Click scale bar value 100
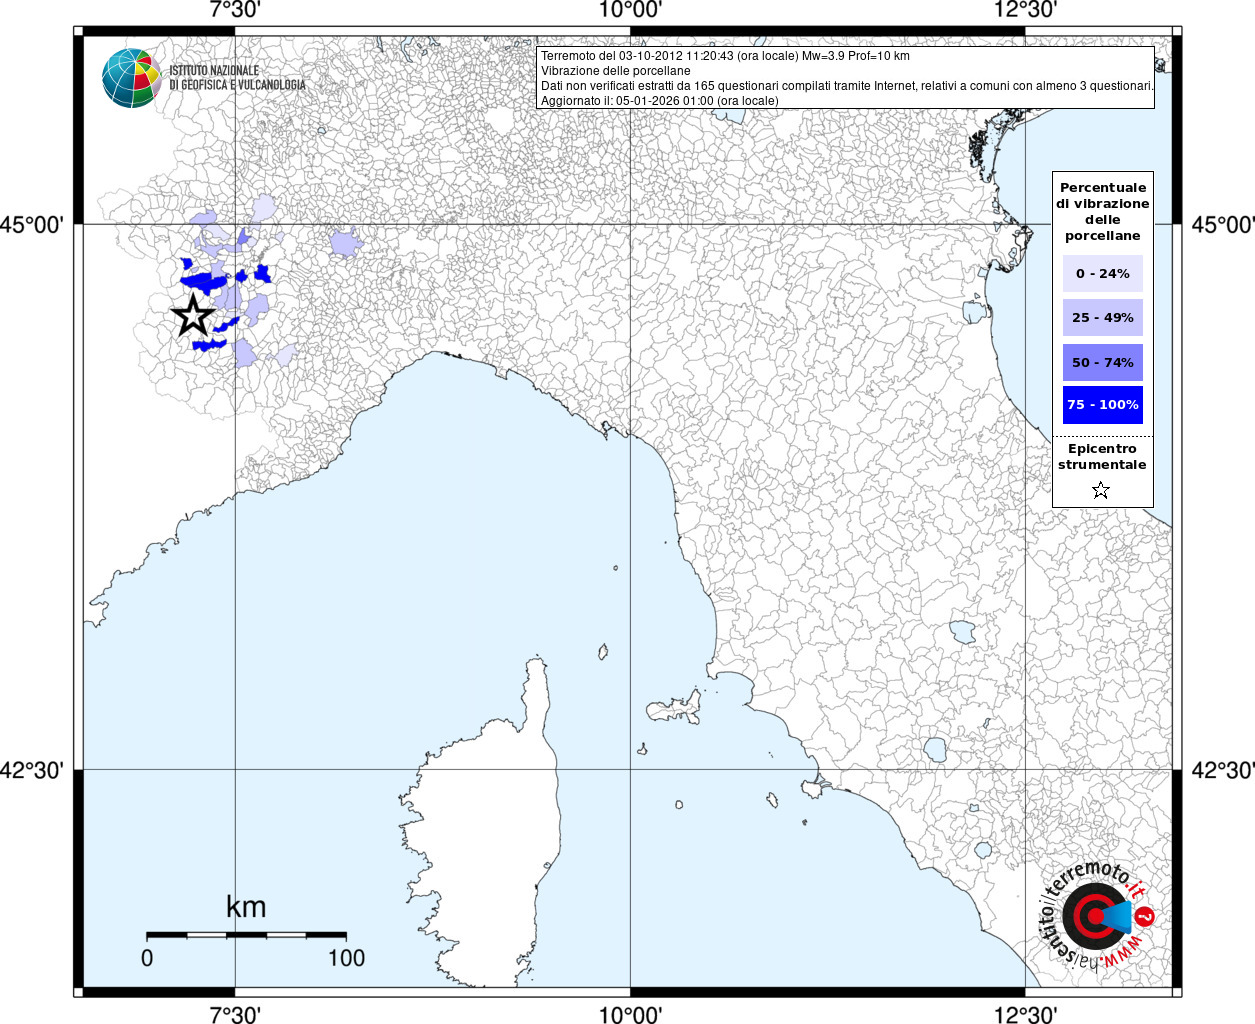1255x1024 pixels. point(346,958)
